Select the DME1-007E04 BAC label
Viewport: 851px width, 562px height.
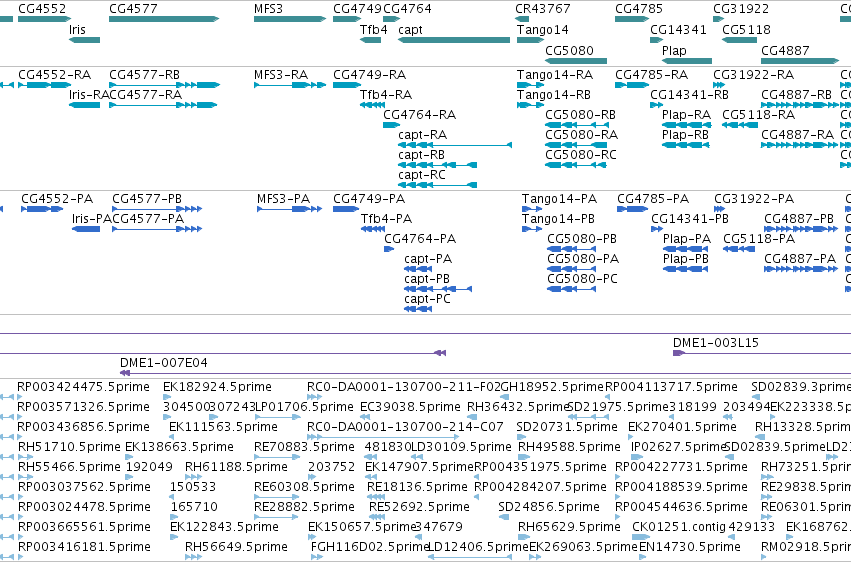click(163, 363)
